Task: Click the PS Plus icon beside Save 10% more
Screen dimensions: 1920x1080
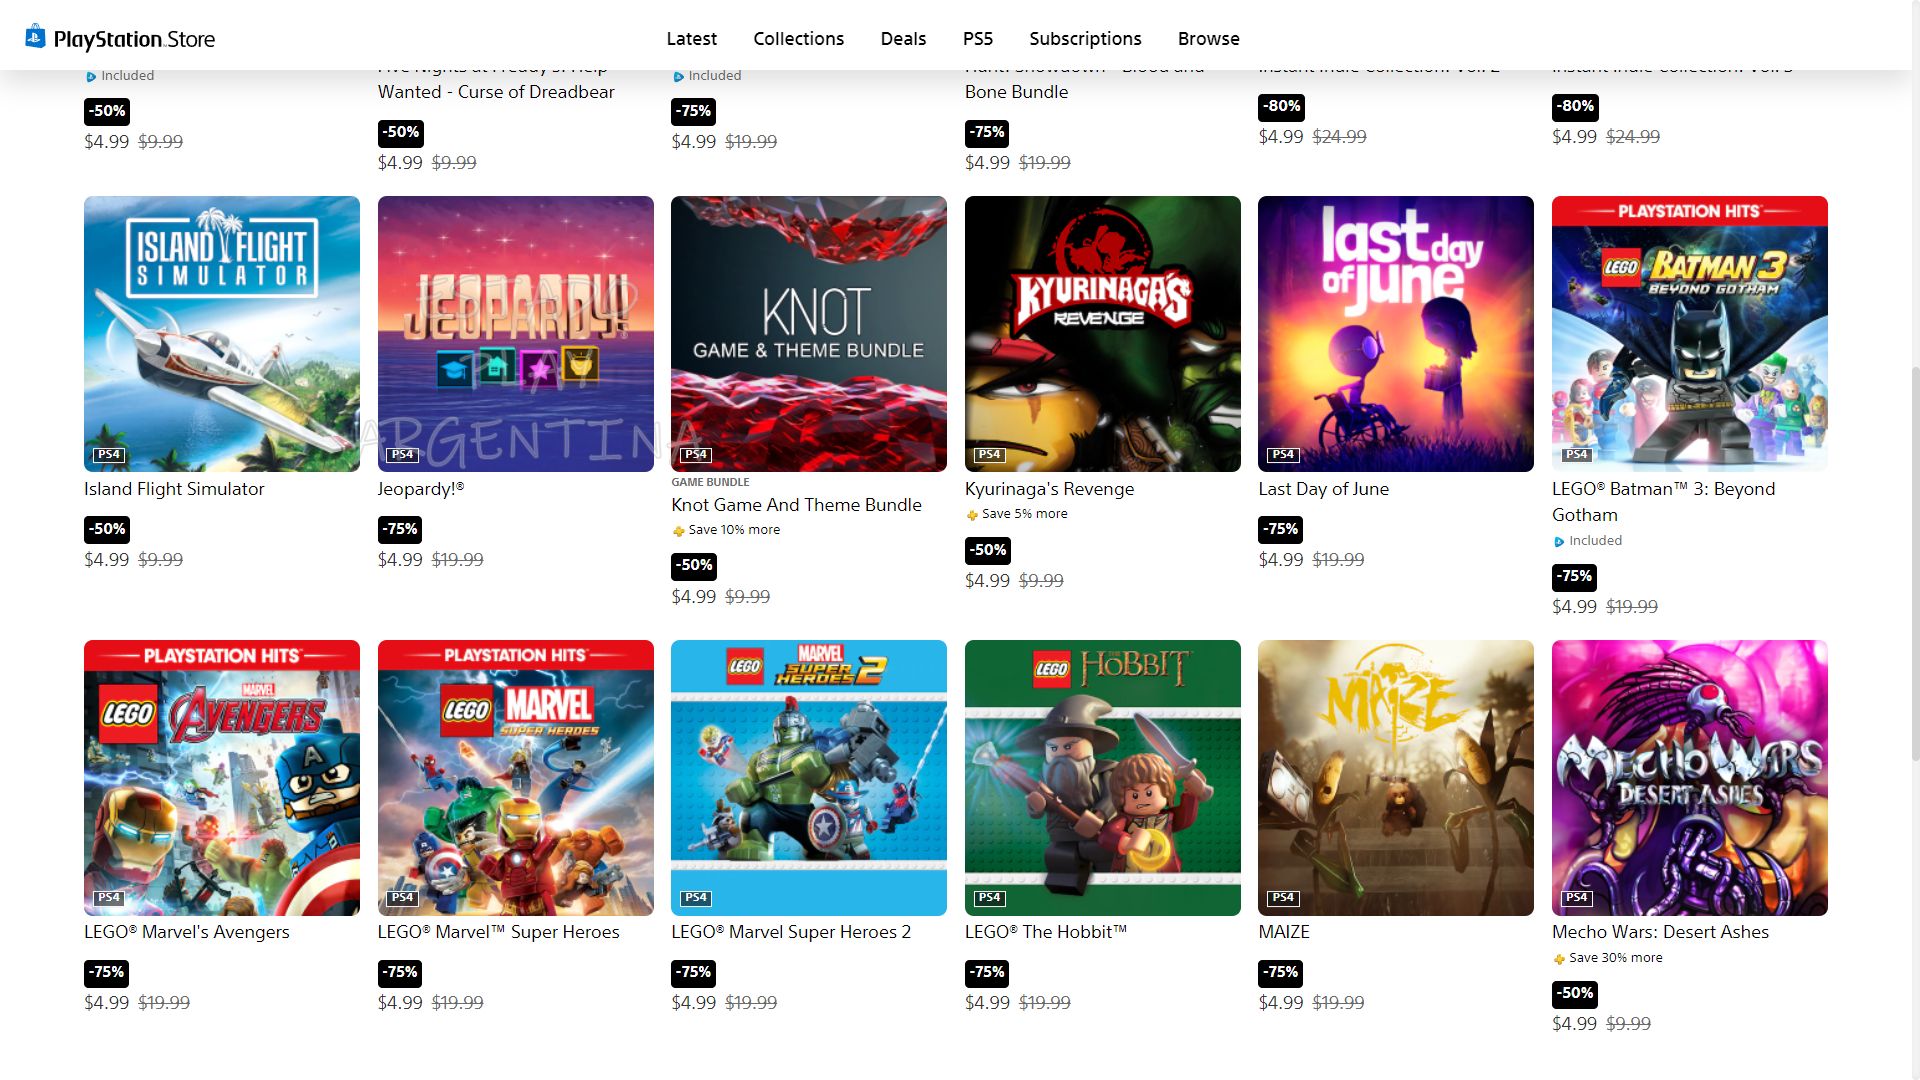Action: pyautogui.click(x=678, y=531)
